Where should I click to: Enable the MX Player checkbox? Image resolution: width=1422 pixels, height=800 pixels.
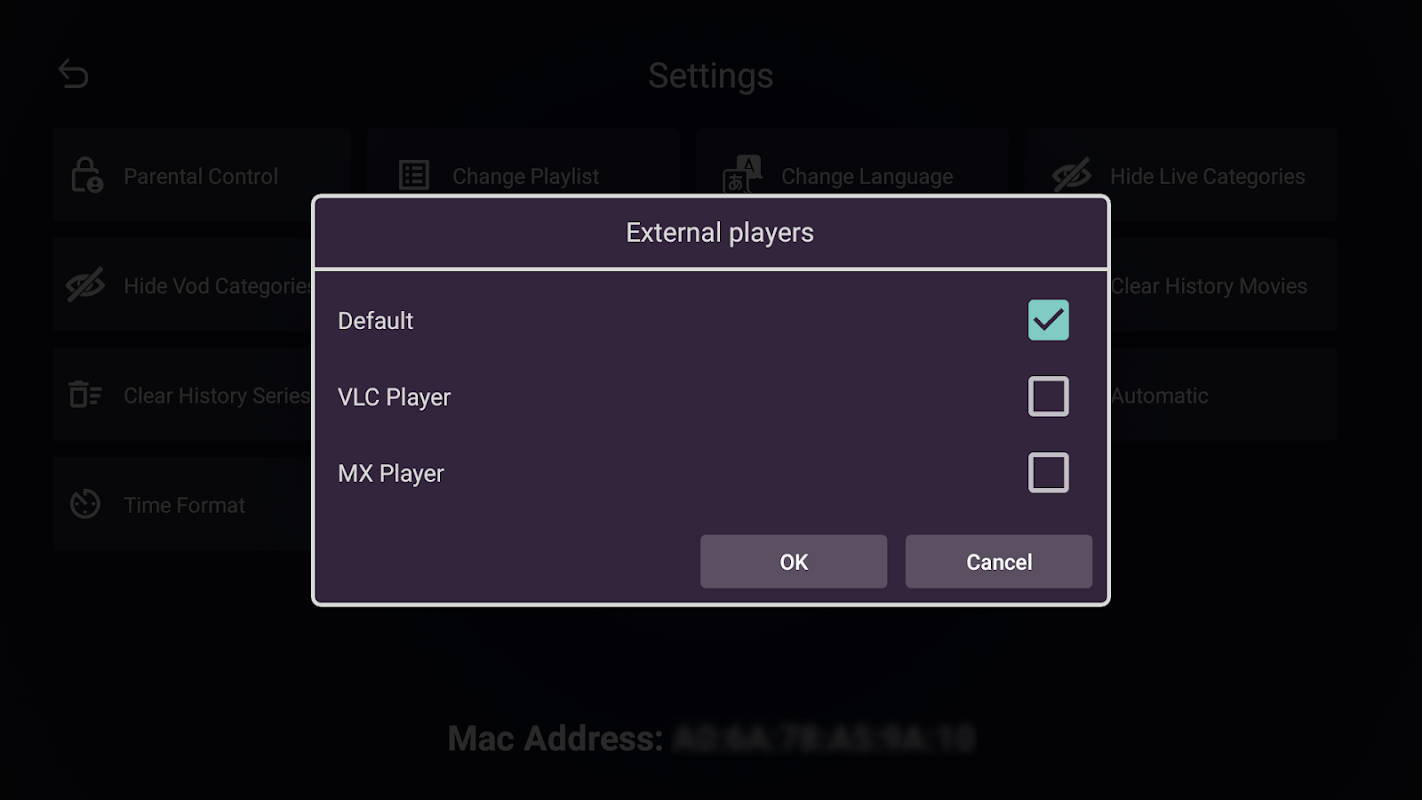(1048, 473)
